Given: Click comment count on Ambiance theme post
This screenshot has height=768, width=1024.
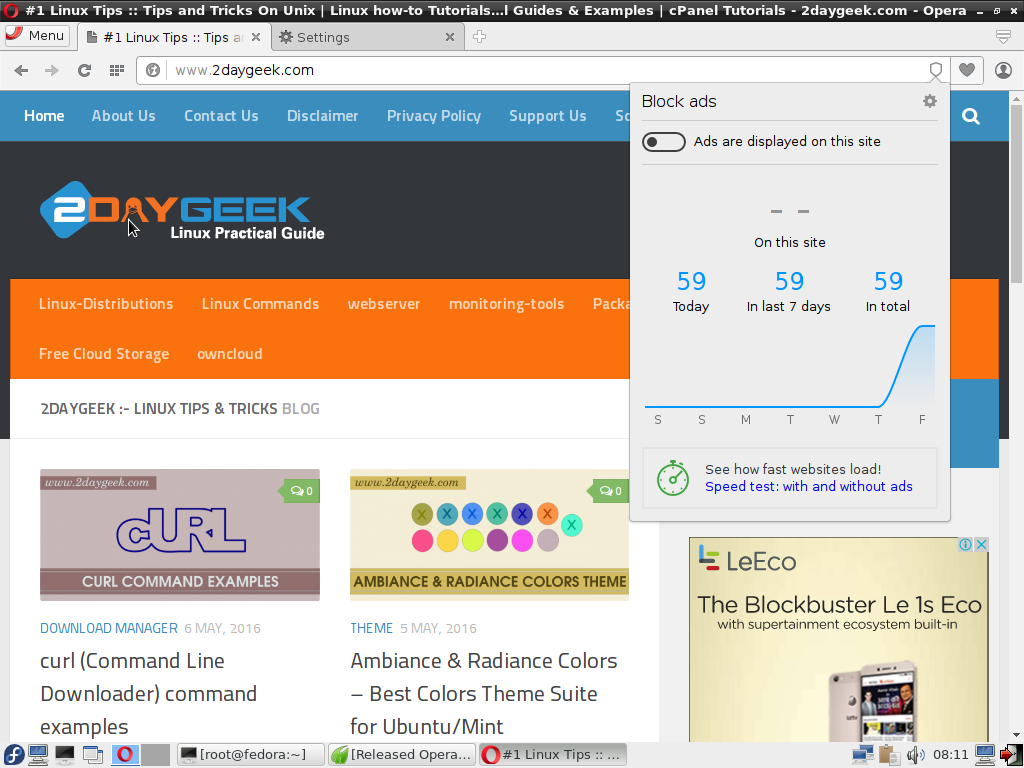Looking at the screenshot, I should [x=610, y=491].
